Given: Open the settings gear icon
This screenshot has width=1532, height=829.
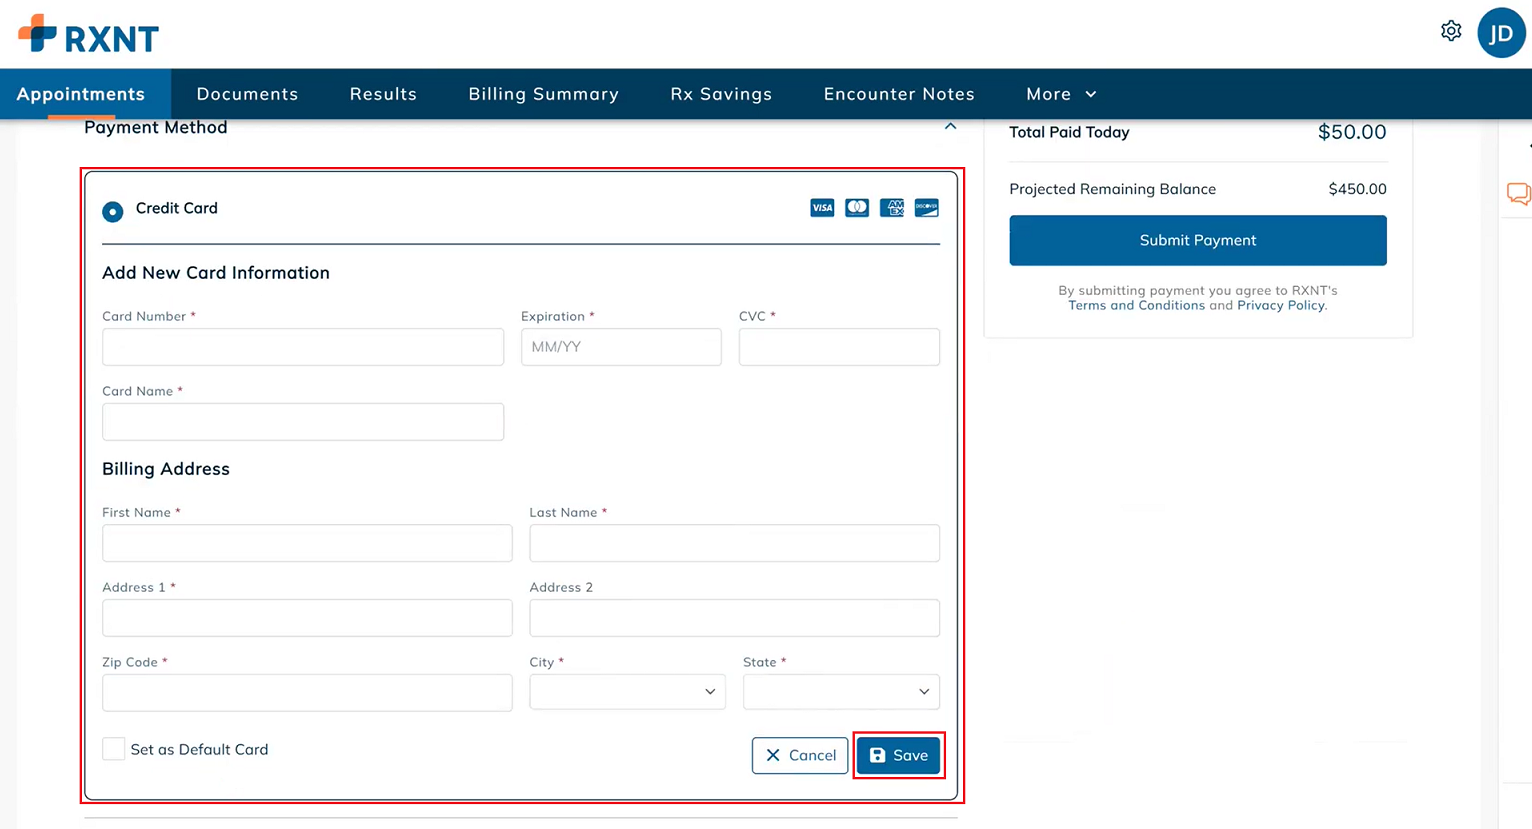Looking at the screenshot, I should pos(1451,31).
